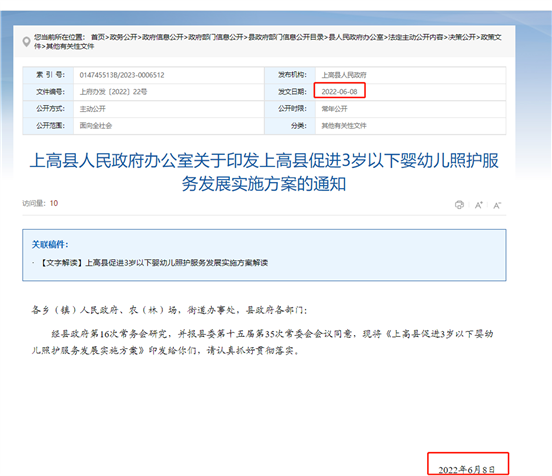Click the 主动公开 disclosure method value
Viewport: 552px width, 476px height.
coord(93,109)
